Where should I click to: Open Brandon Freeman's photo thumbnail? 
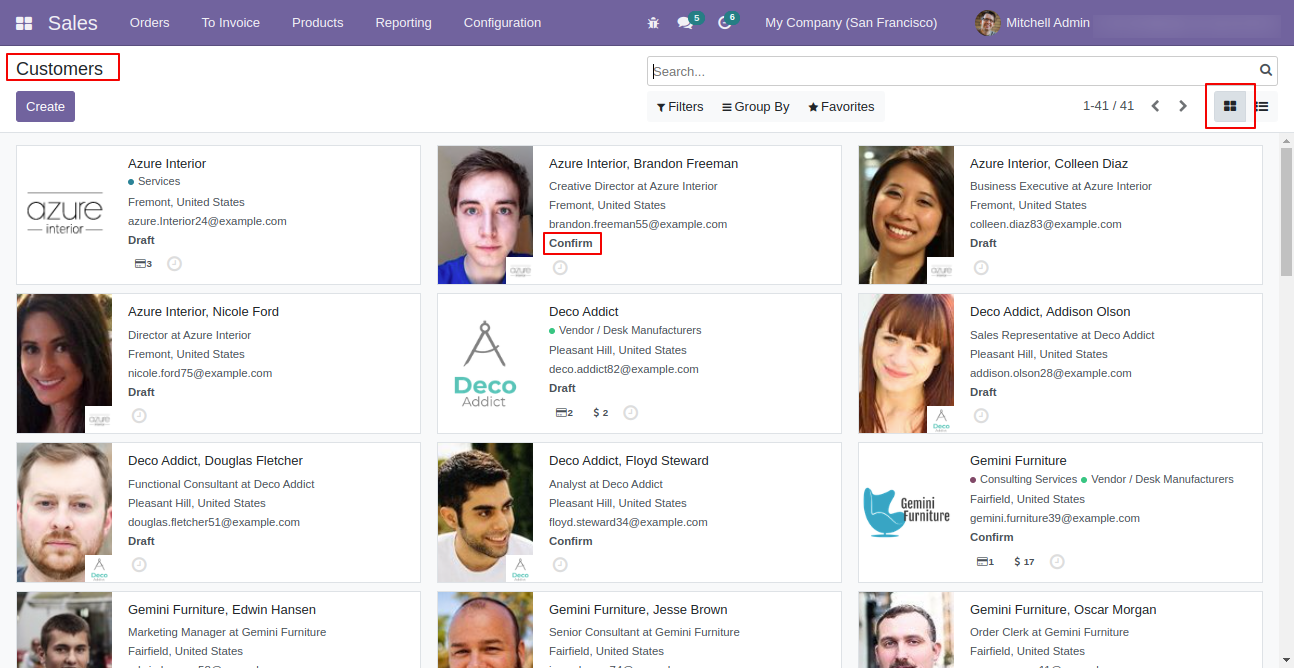(485, 215)
